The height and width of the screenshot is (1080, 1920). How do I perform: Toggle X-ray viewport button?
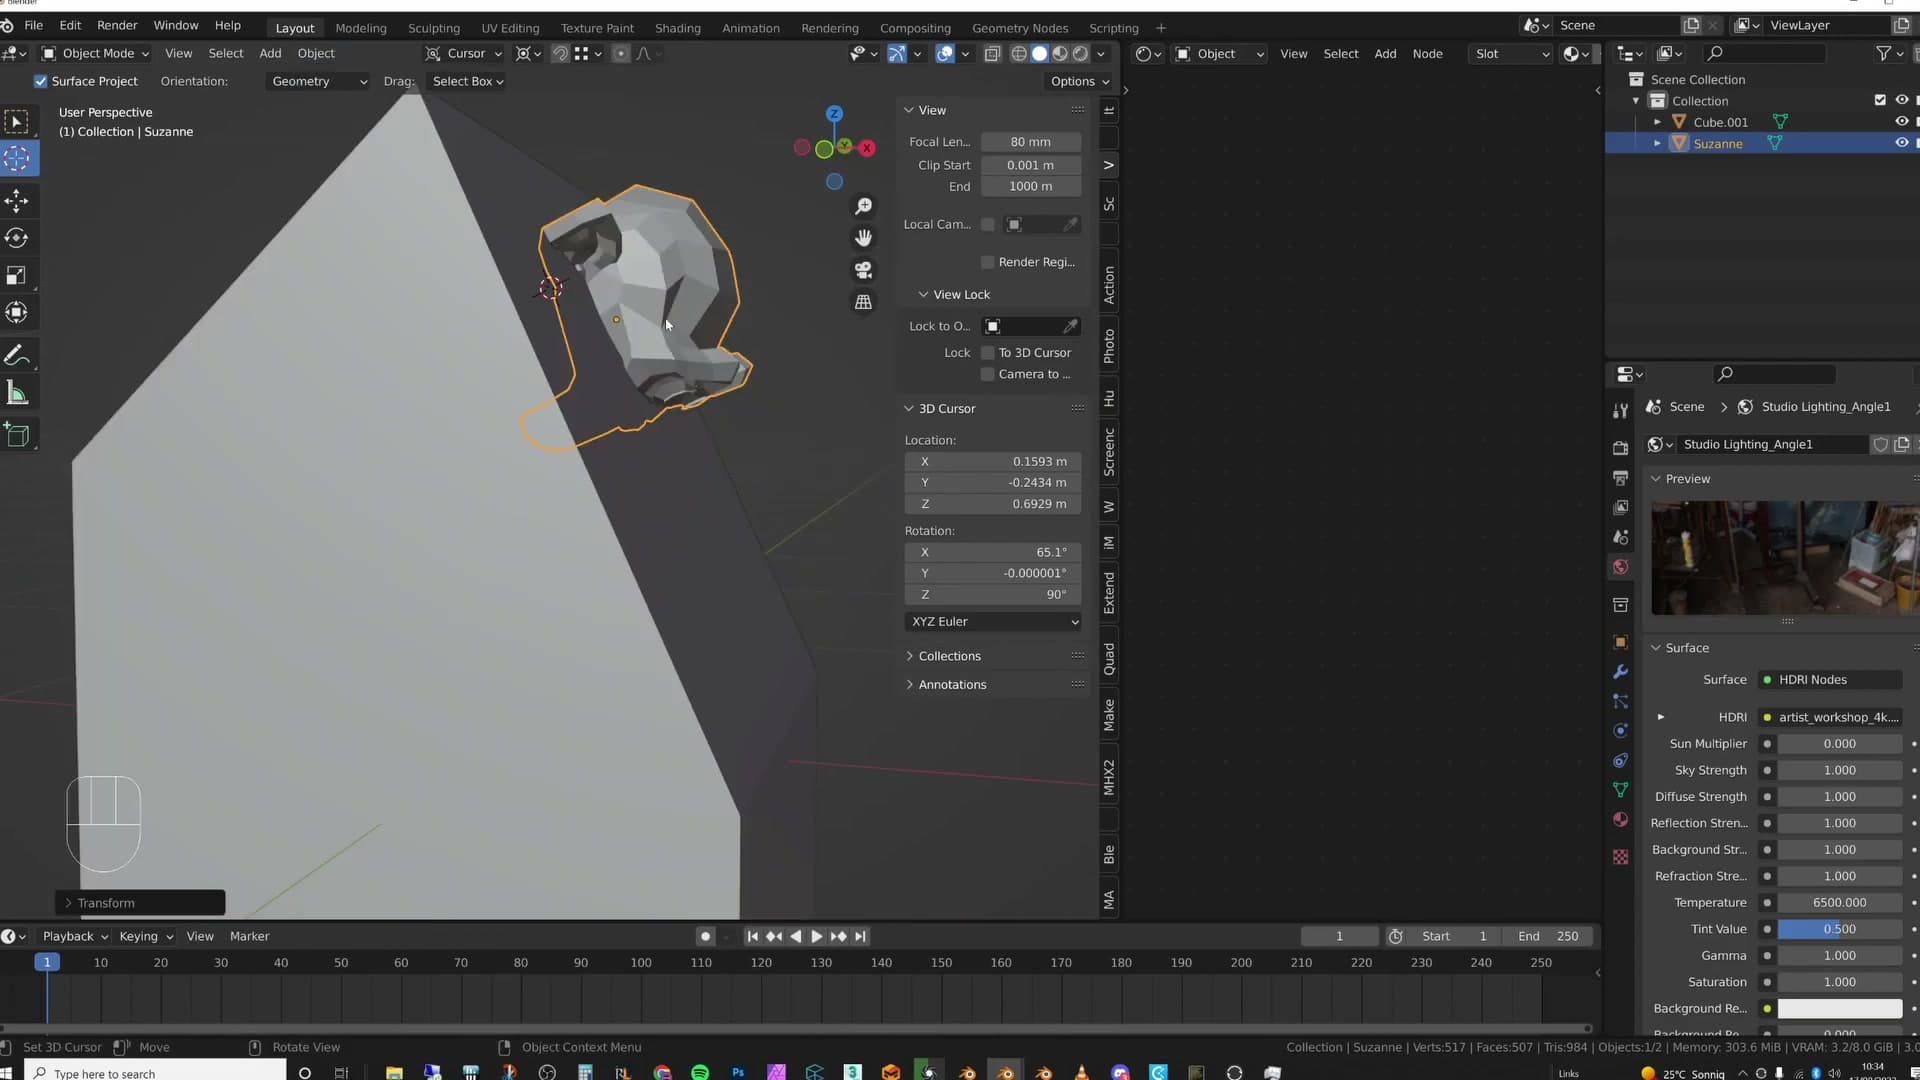pos(992,54)
